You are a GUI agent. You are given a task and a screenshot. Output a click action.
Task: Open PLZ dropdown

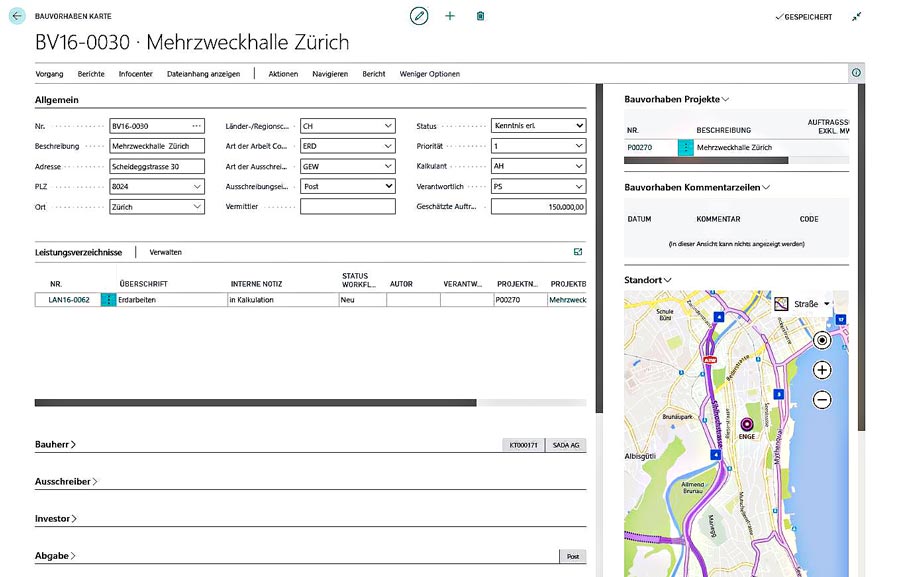tap(197, 187)
